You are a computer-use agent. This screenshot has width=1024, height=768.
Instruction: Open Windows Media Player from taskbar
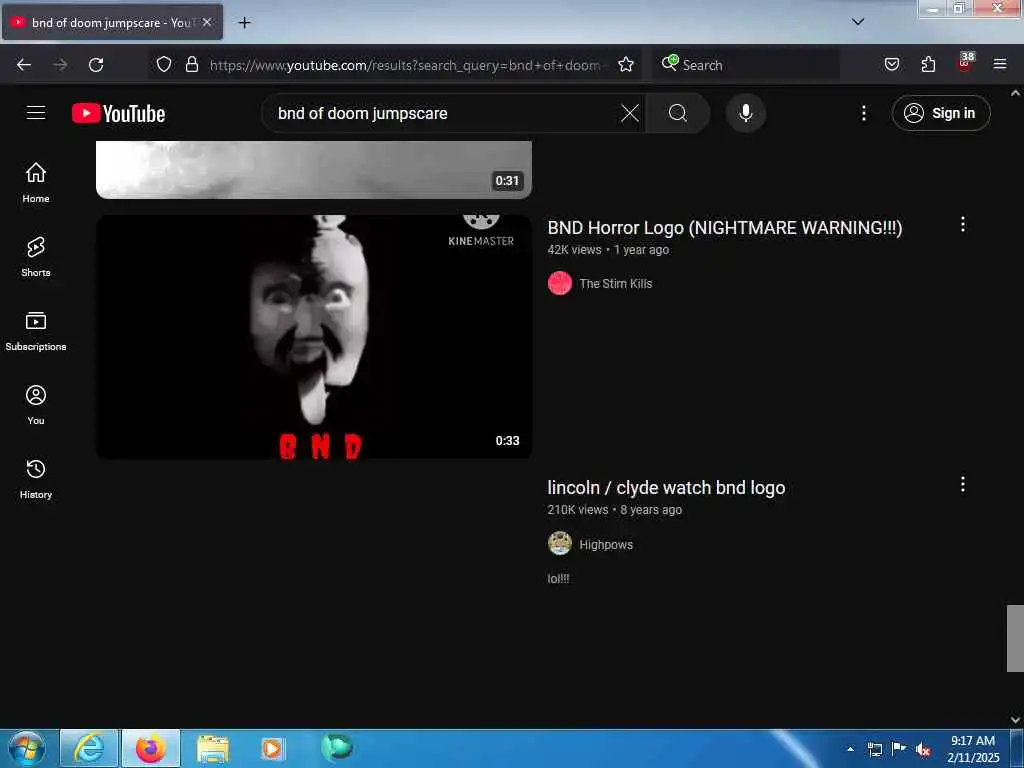(x=272, y=749)
